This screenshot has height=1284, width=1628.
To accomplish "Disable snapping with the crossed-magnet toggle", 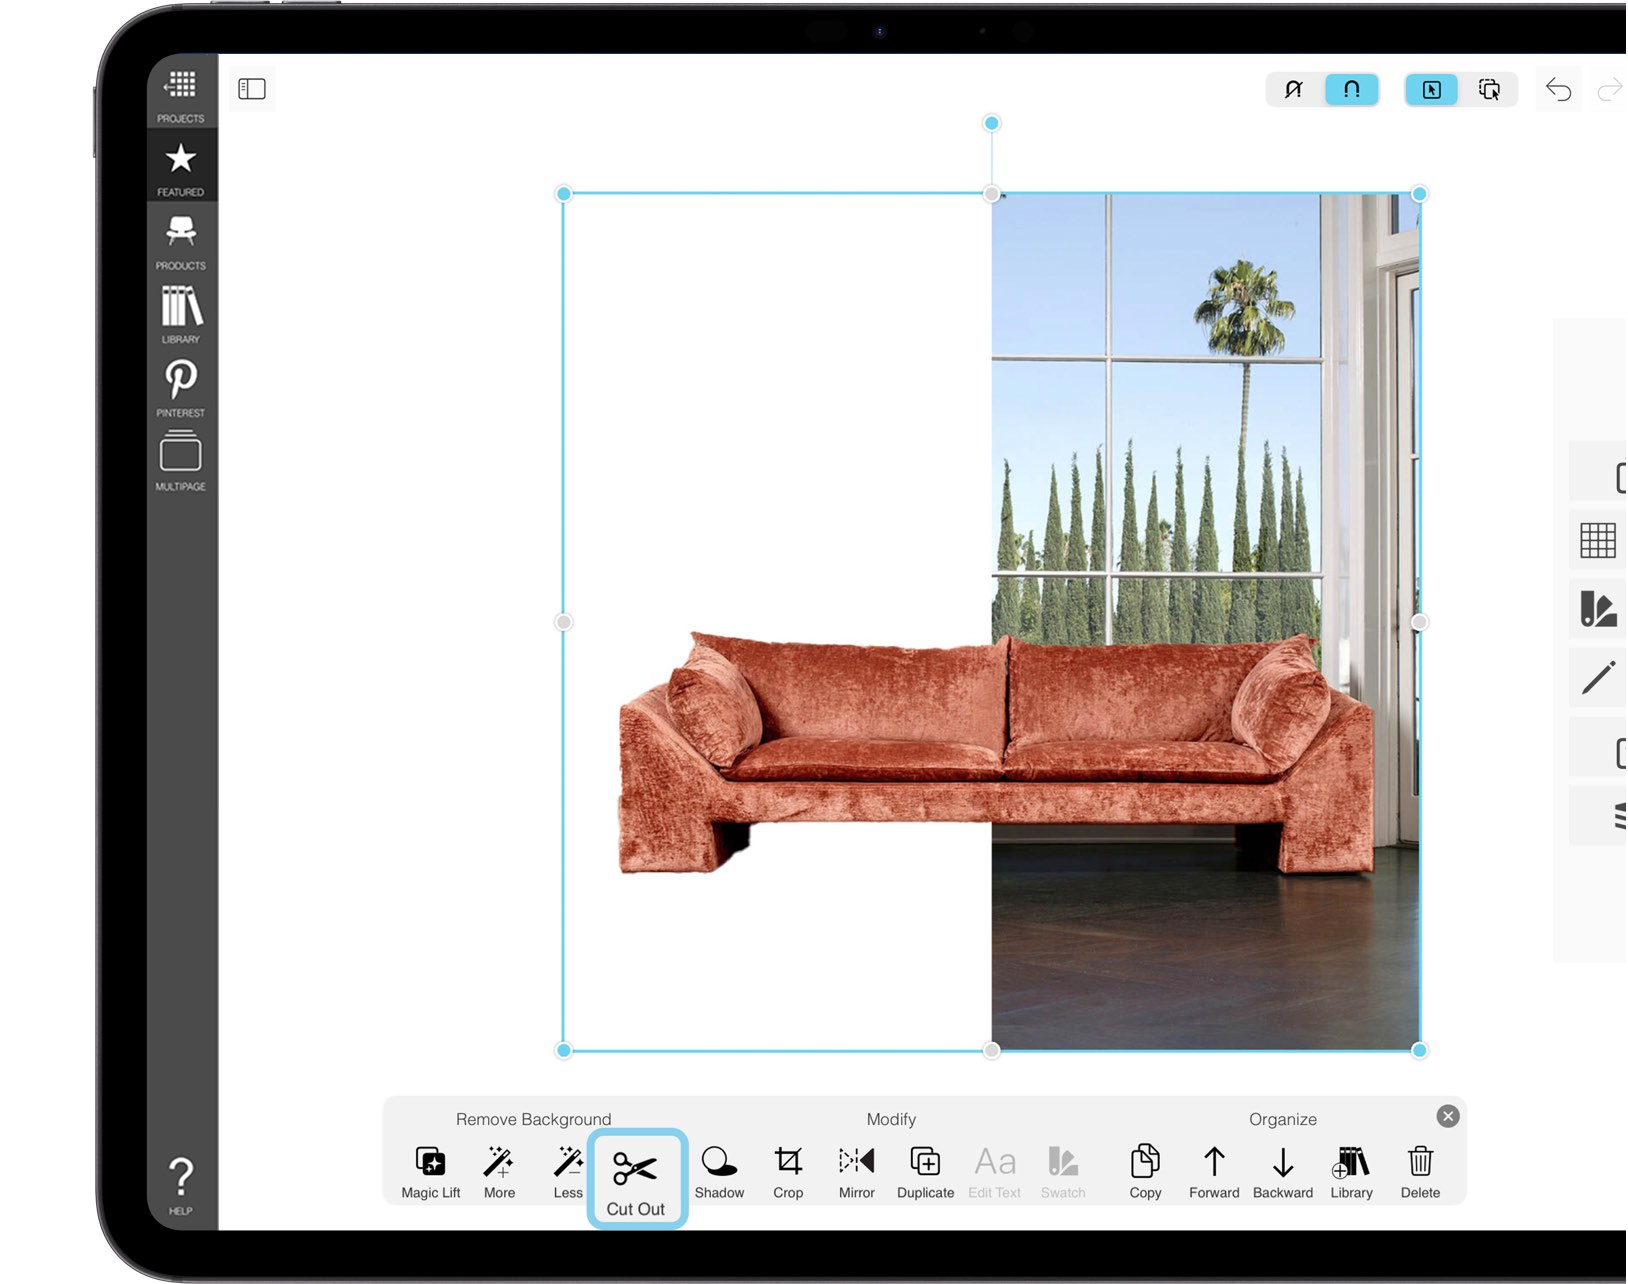I will click(1293, 89).
